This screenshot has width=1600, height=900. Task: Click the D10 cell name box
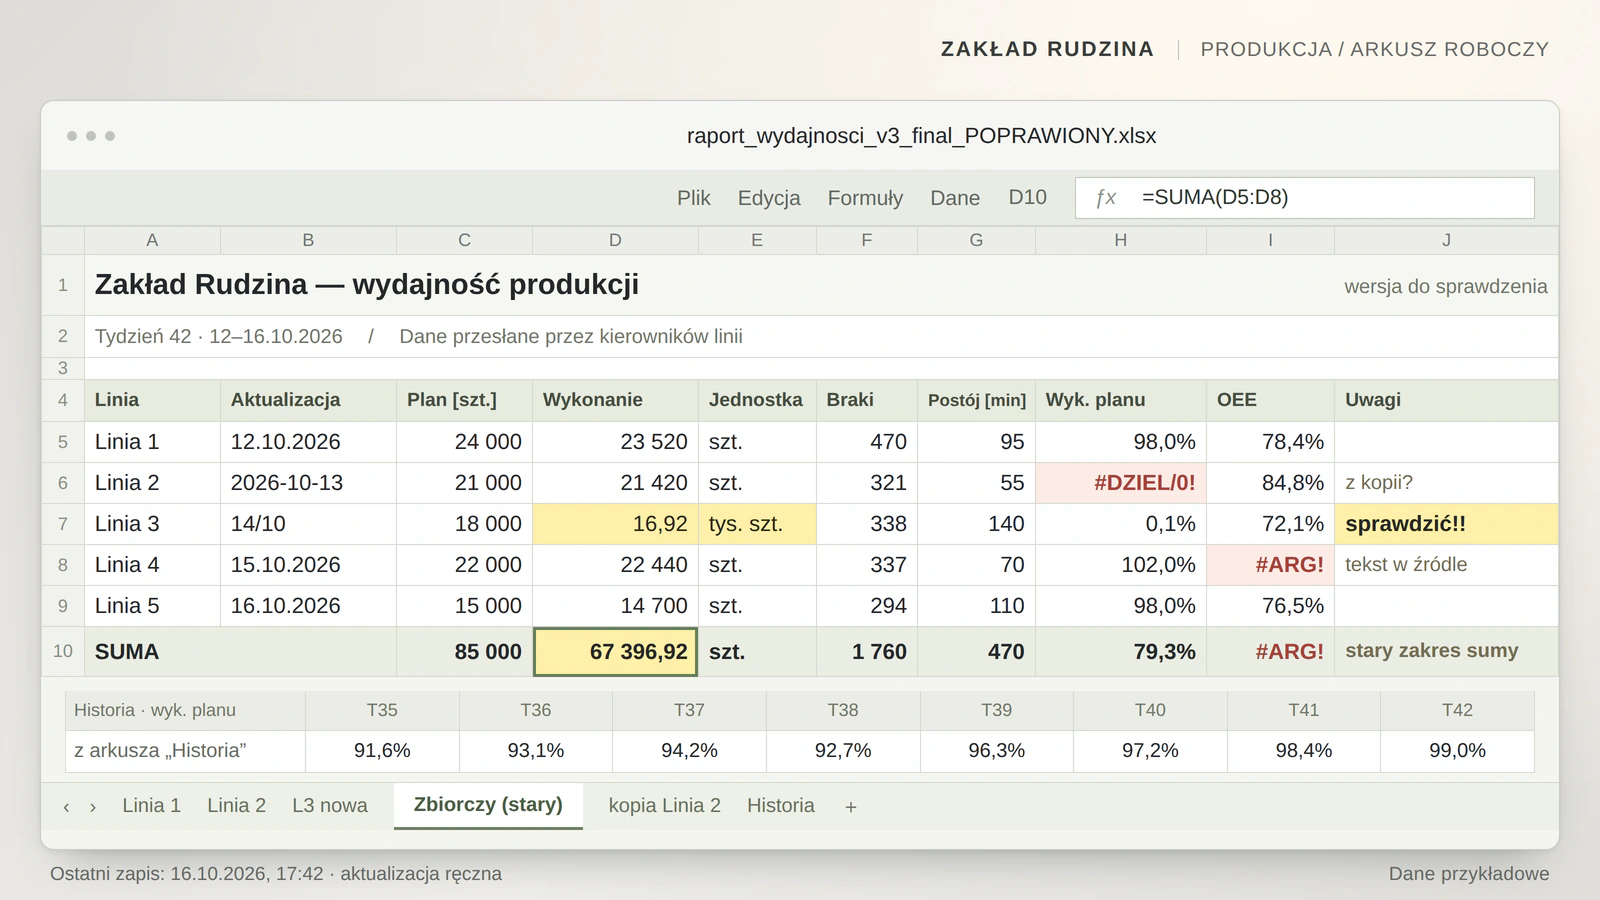(1027, 198)
